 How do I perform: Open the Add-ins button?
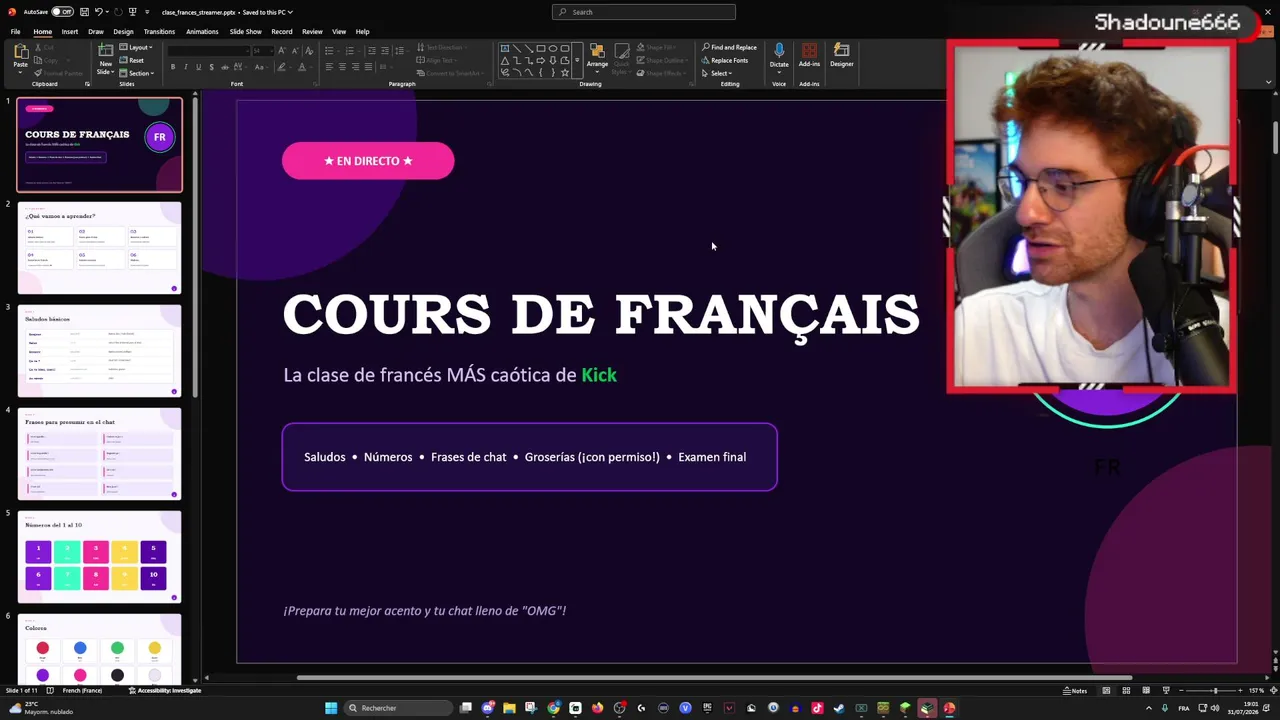tap(809, 57)
